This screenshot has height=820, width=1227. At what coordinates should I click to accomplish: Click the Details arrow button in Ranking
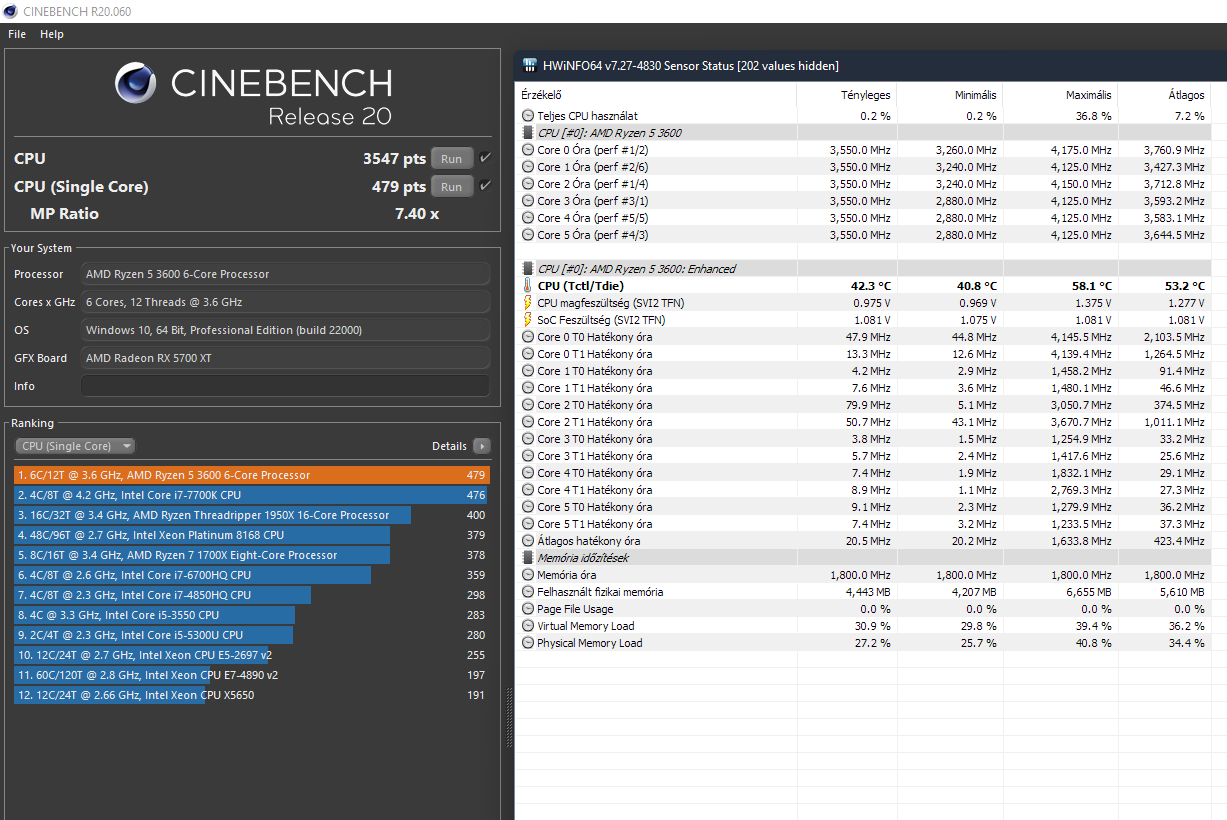[482, 446]
